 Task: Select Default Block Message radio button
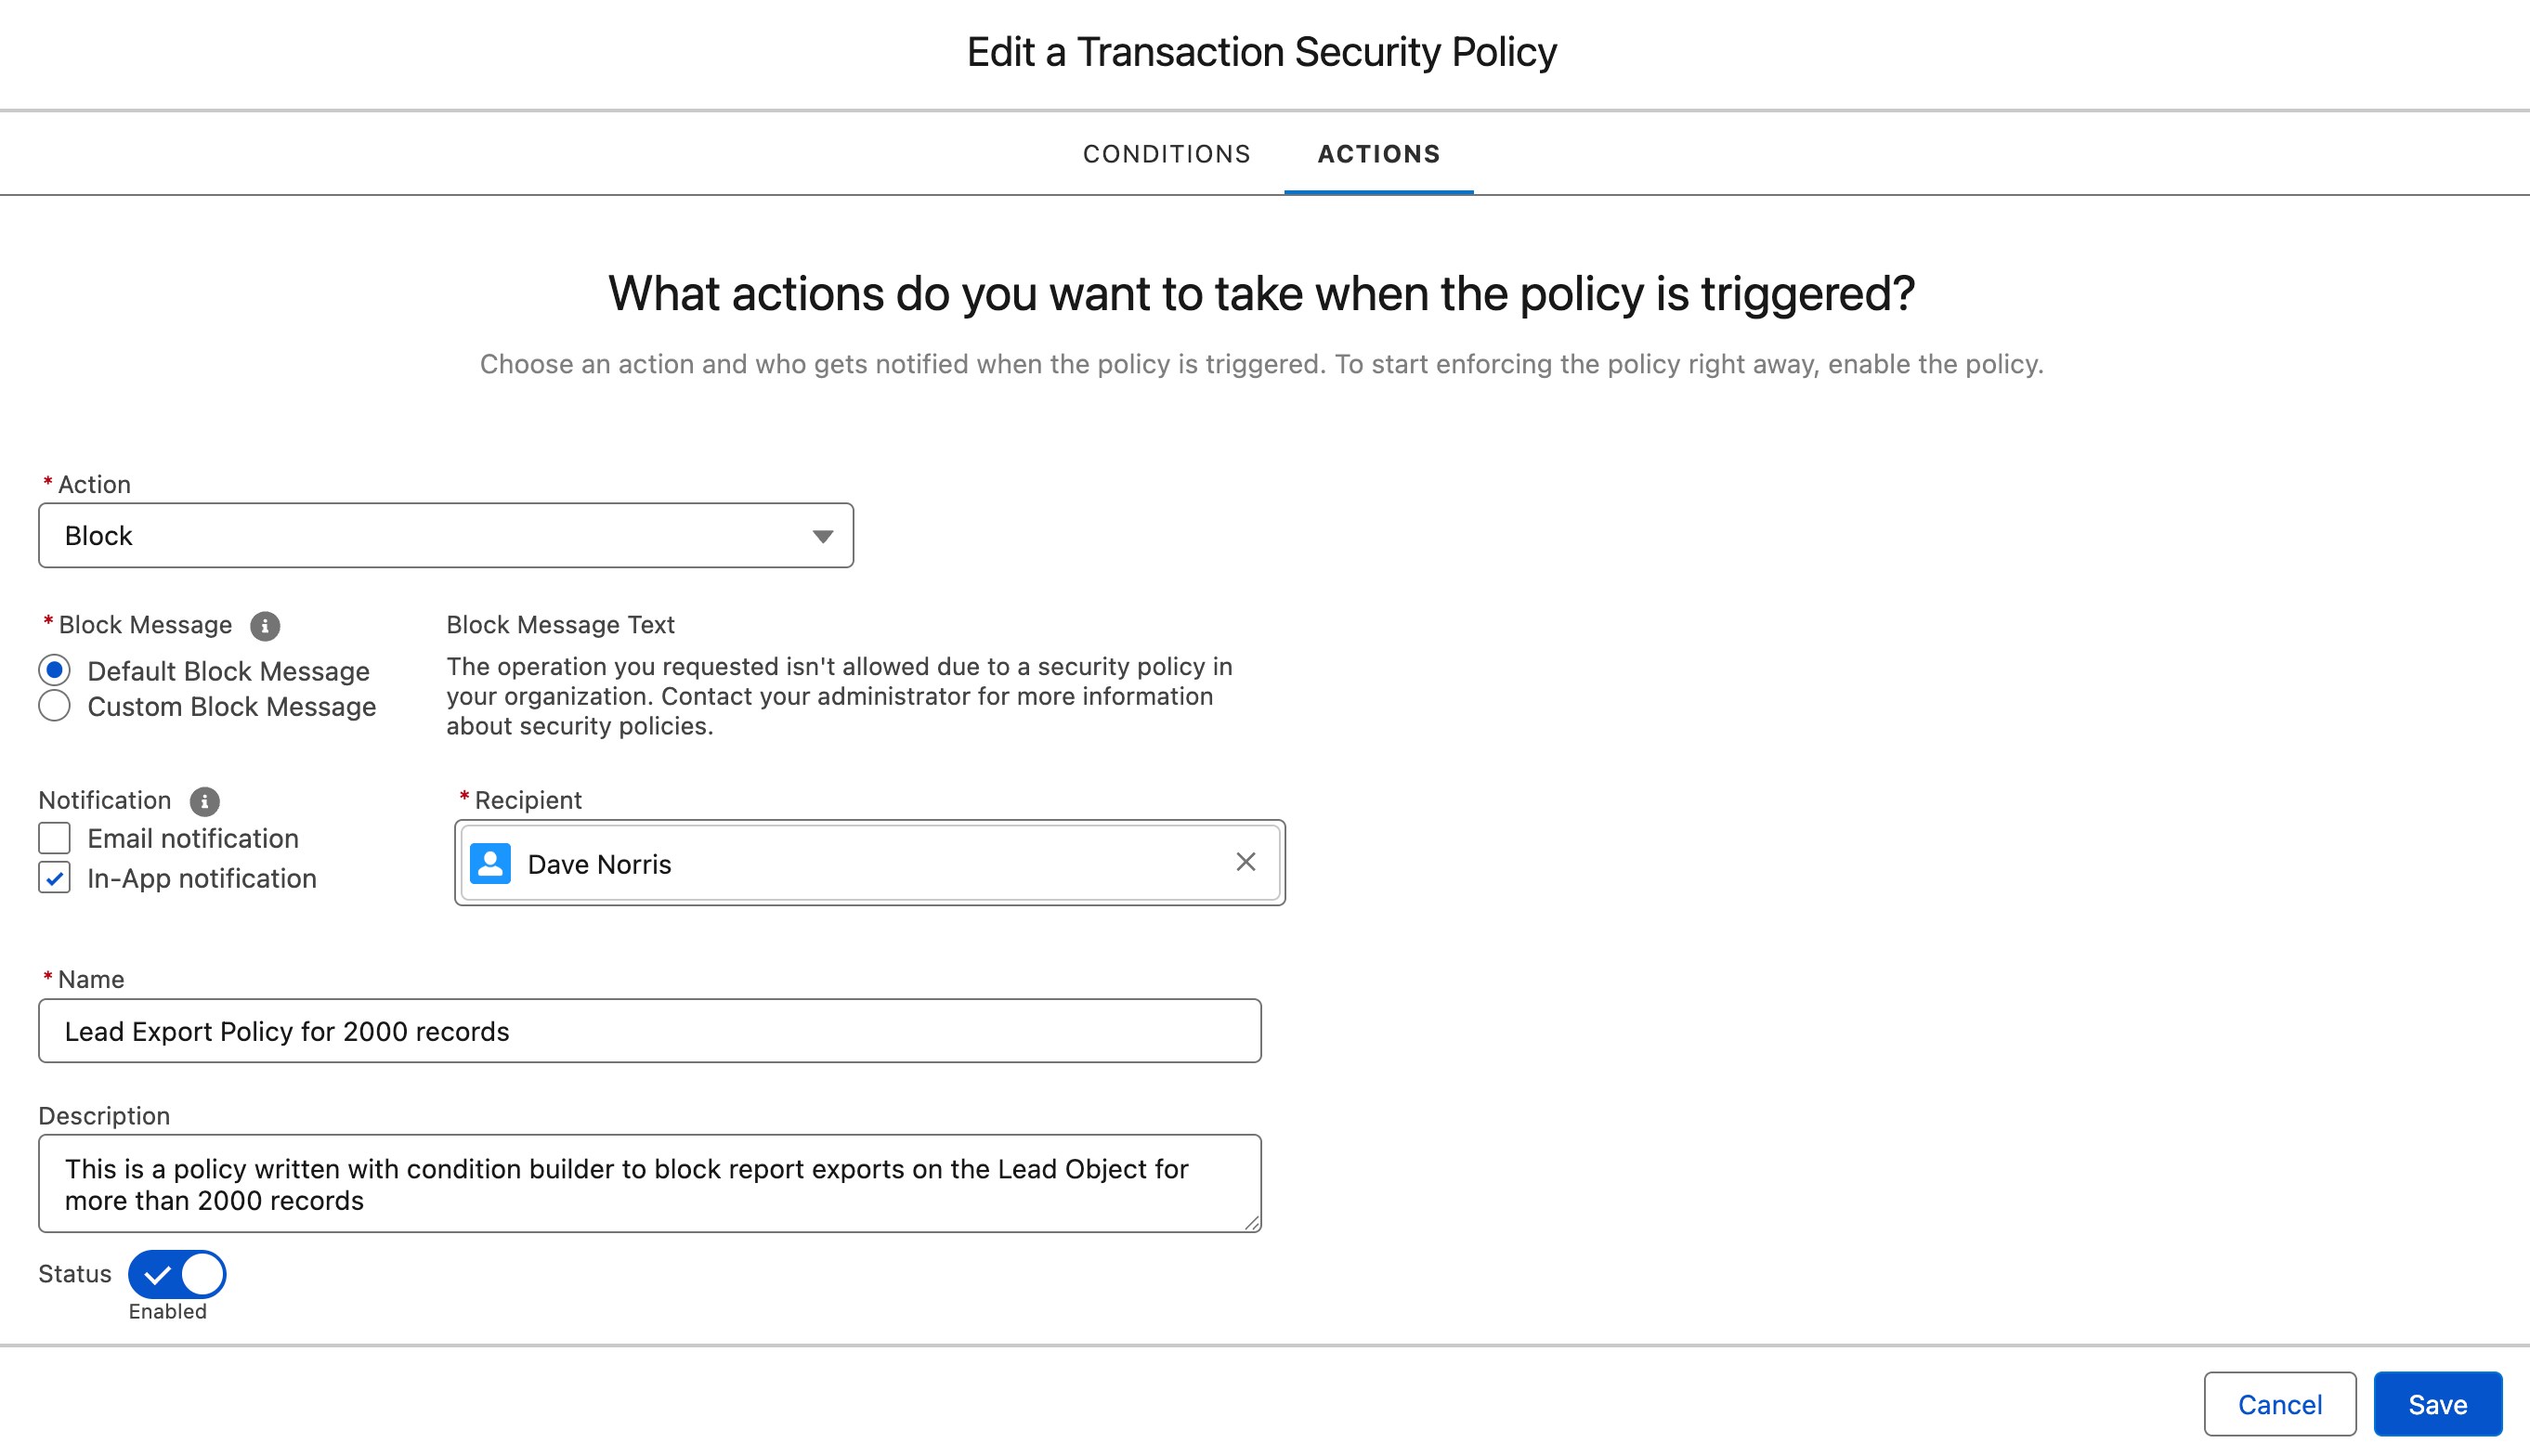point(55,670)
